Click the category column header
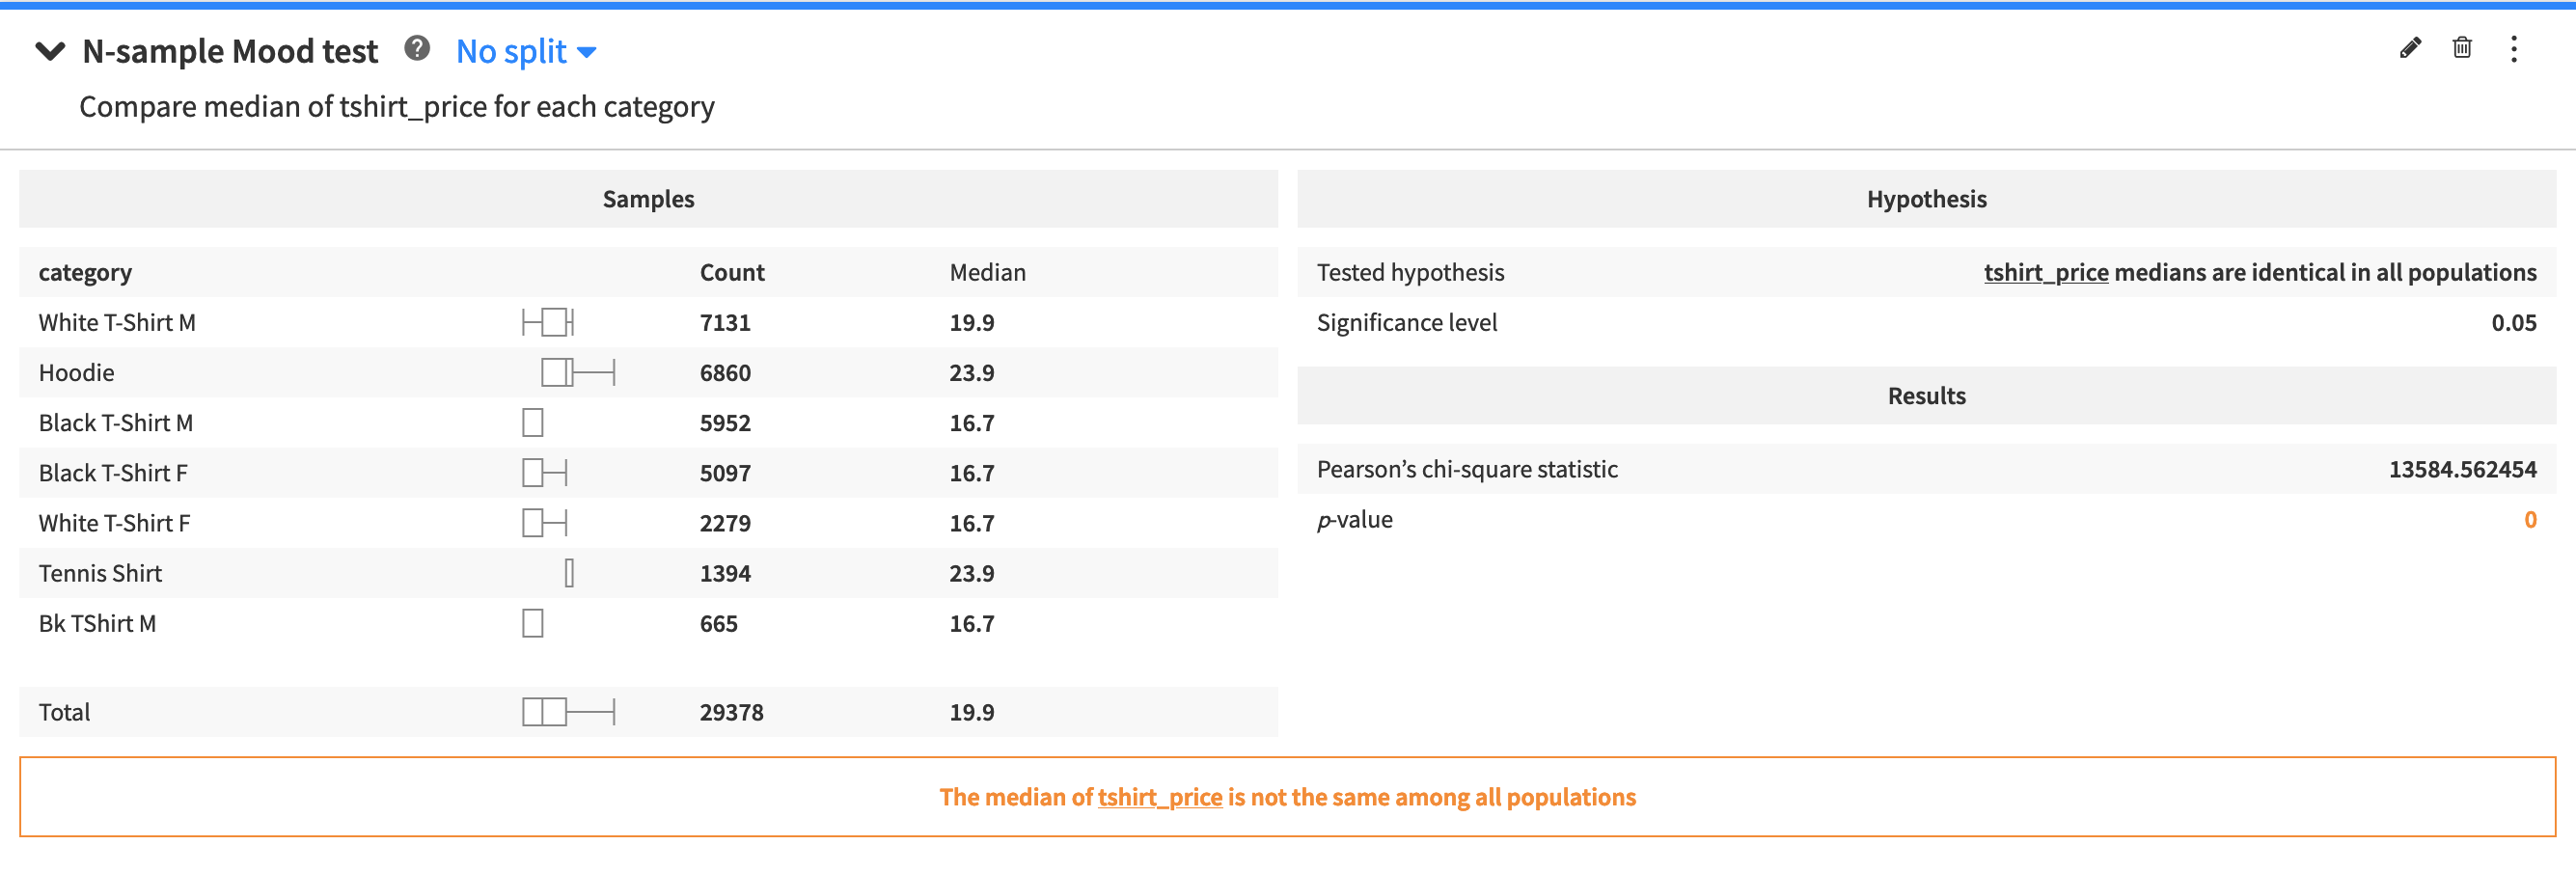This screenshot has width=2576, height=872. pyautogui.click(x=85, y=272)
